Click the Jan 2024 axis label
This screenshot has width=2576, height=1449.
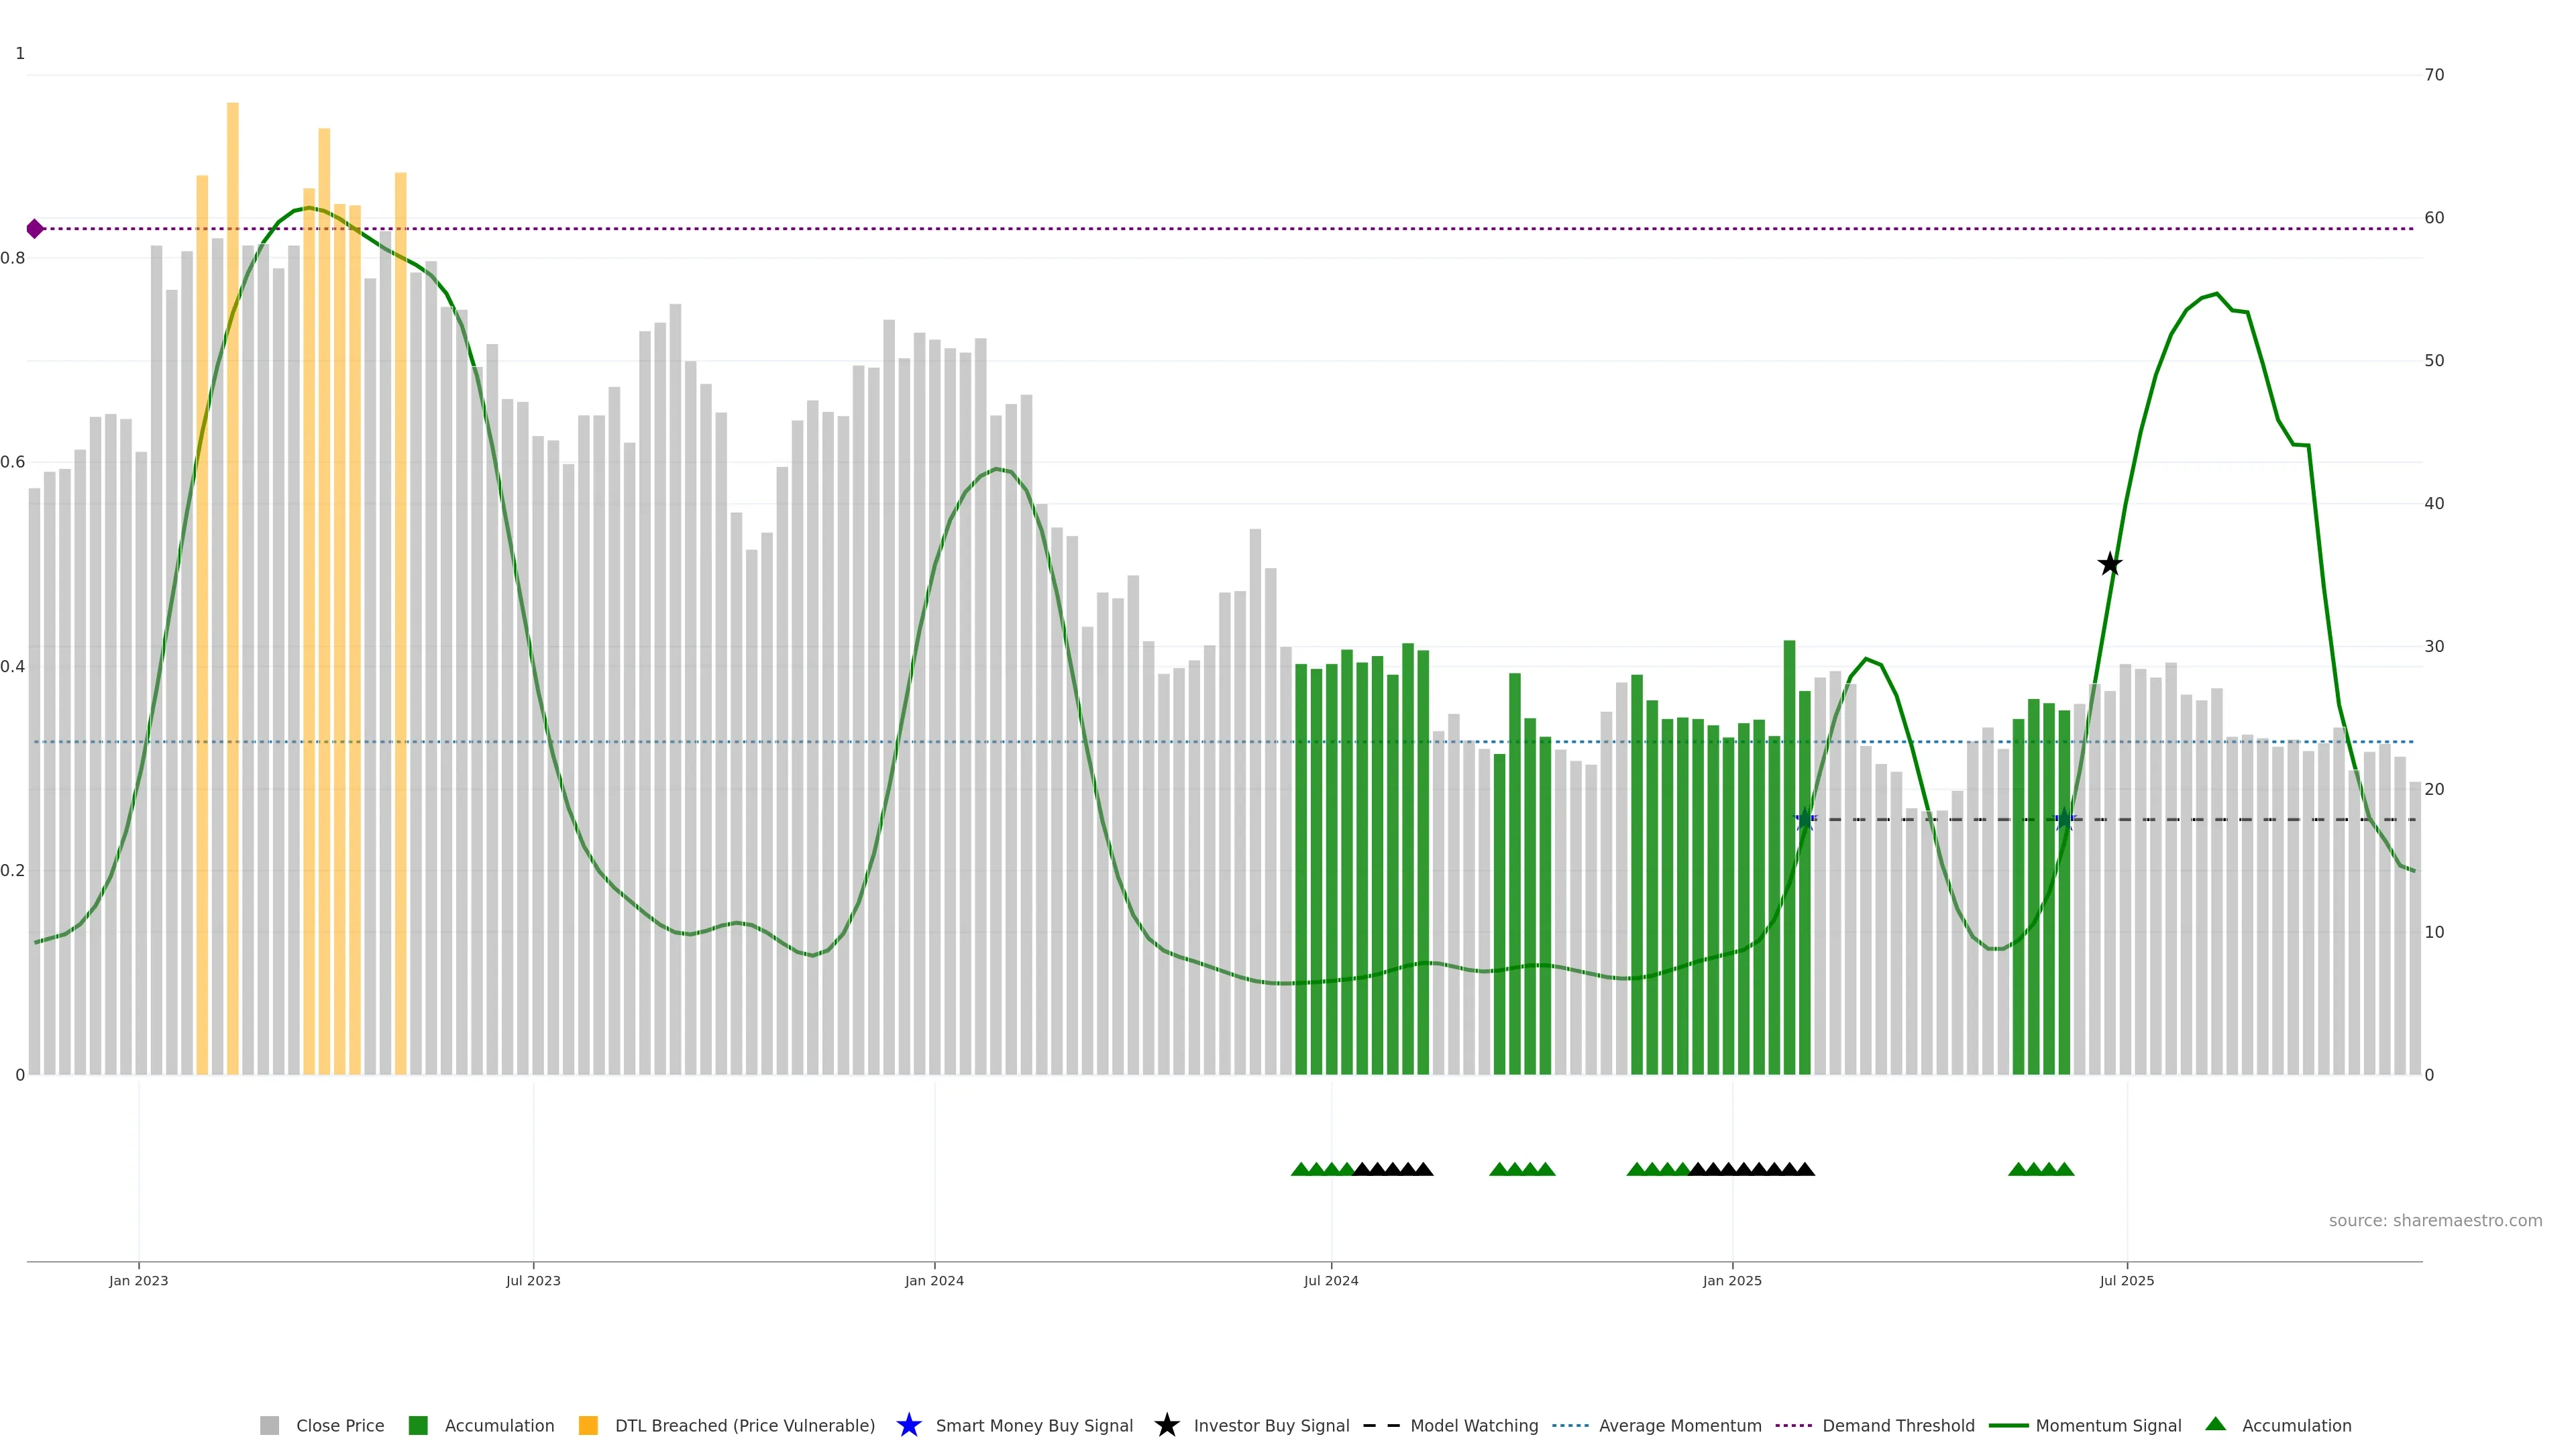[x=934, y=1280]
